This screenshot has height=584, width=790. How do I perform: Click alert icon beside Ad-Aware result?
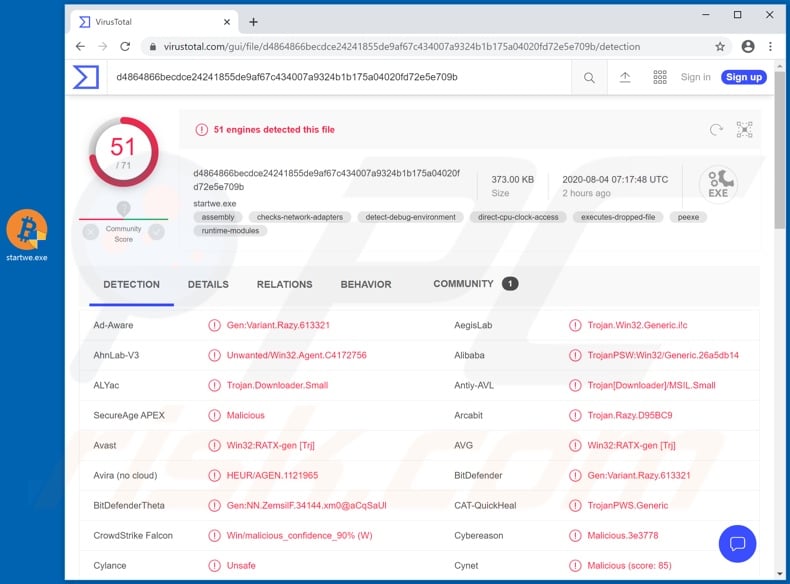(214, 325)
